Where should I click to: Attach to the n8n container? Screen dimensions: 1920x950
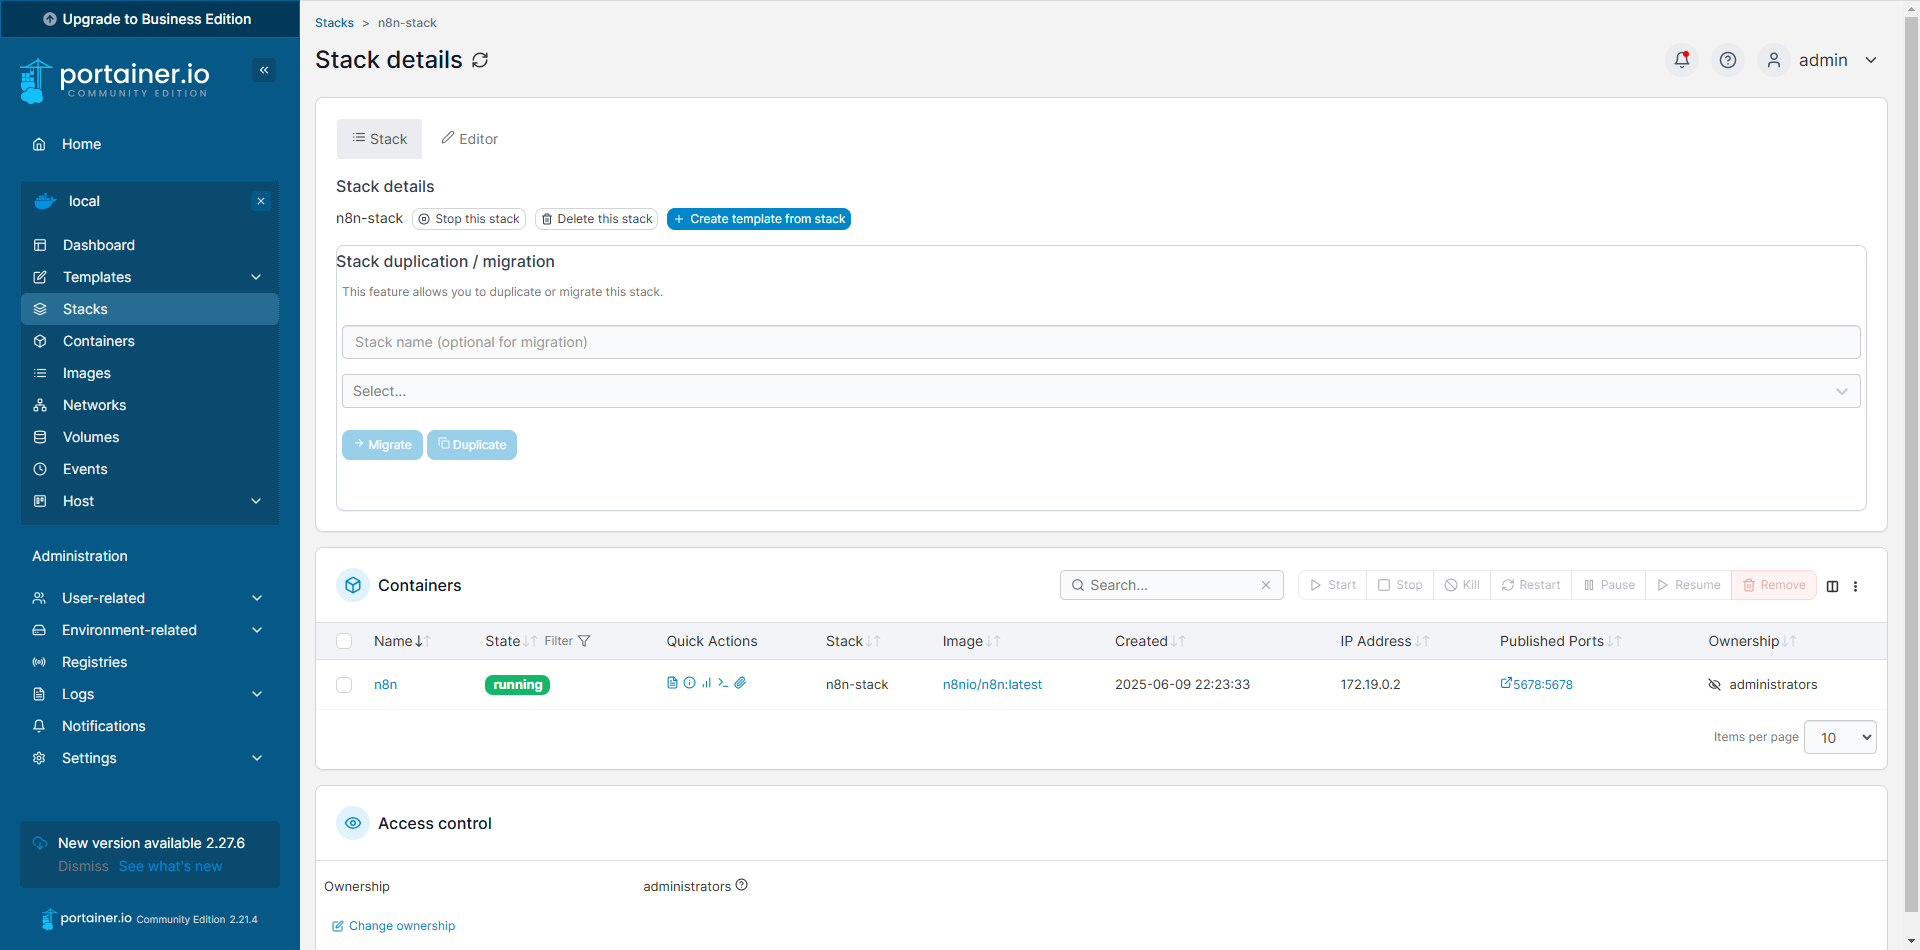coord(740,682)
